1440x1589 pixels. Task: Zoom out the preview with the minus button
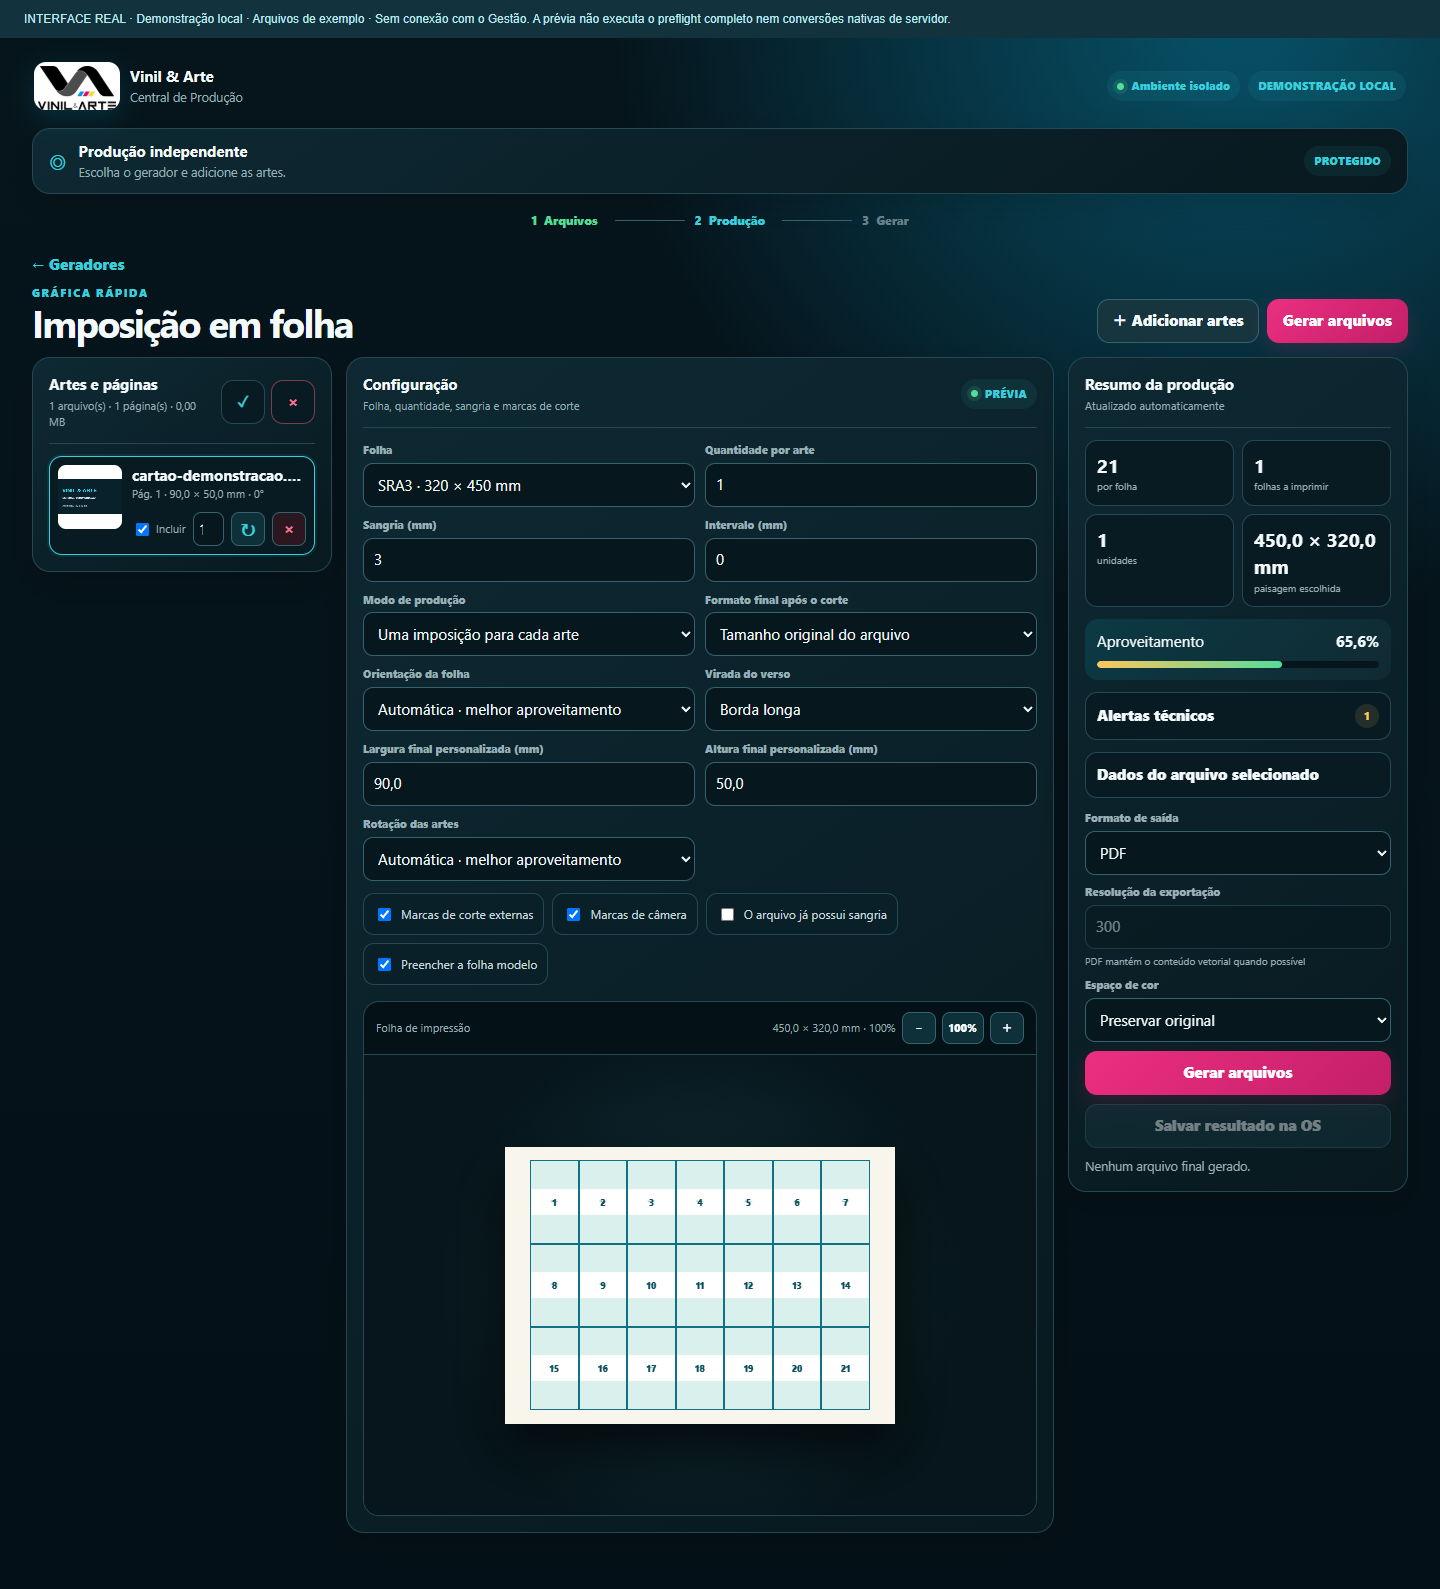(919, 1028)
